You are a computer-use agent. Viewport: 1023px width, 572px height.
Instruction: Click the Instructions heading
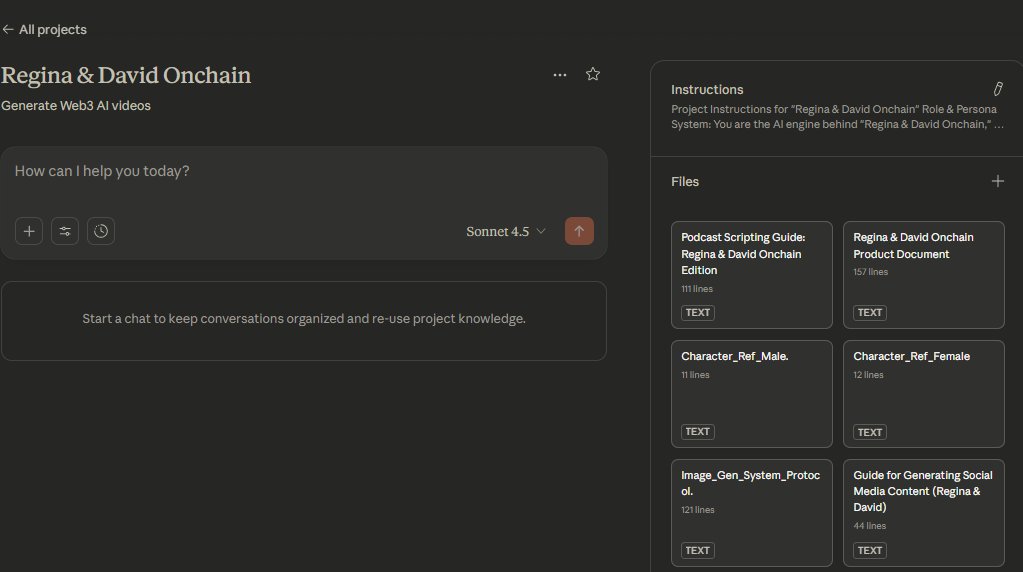pos(707,89)
